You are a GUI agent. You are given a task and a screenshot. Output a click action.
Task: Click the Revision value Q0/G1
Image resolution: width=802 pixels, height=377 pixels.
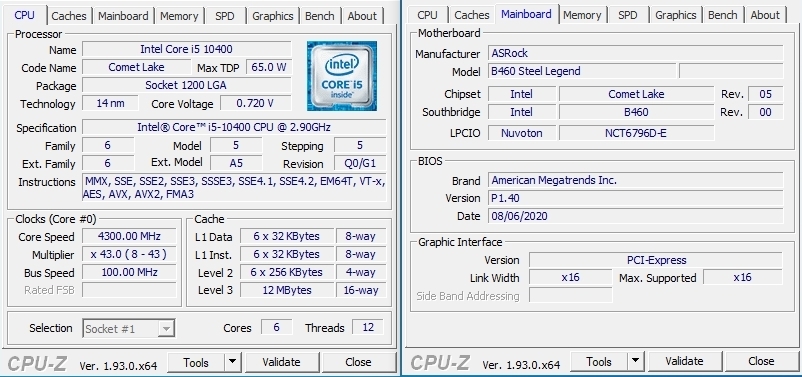coord(360,163)
